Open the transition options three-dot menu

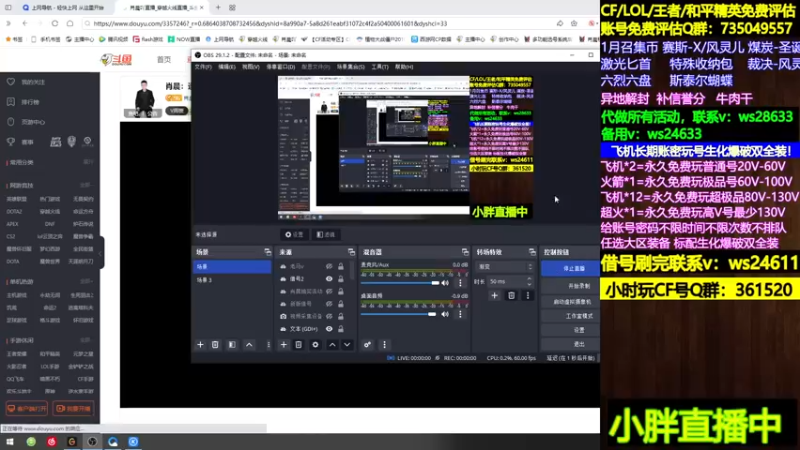[x=528, y=295]
